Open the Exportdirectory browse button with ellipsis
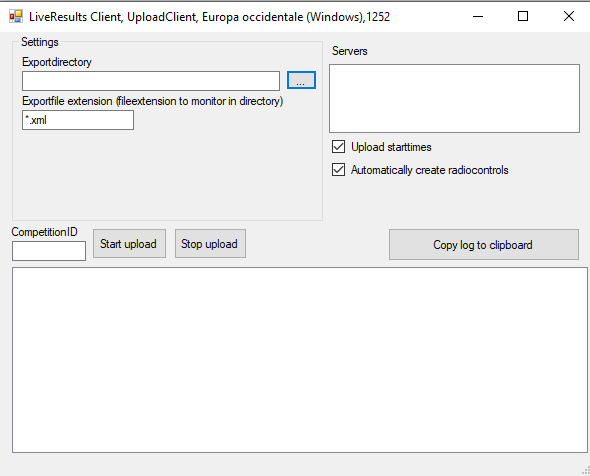The width and height of the screenshot is (590, 476). pyautogui.click(x=301, y=80)
